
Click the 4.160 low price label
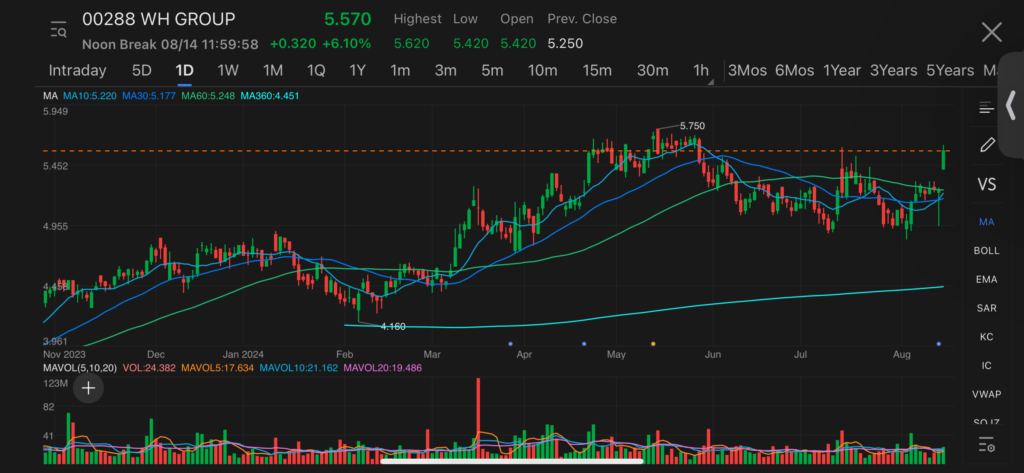(393, 326)
